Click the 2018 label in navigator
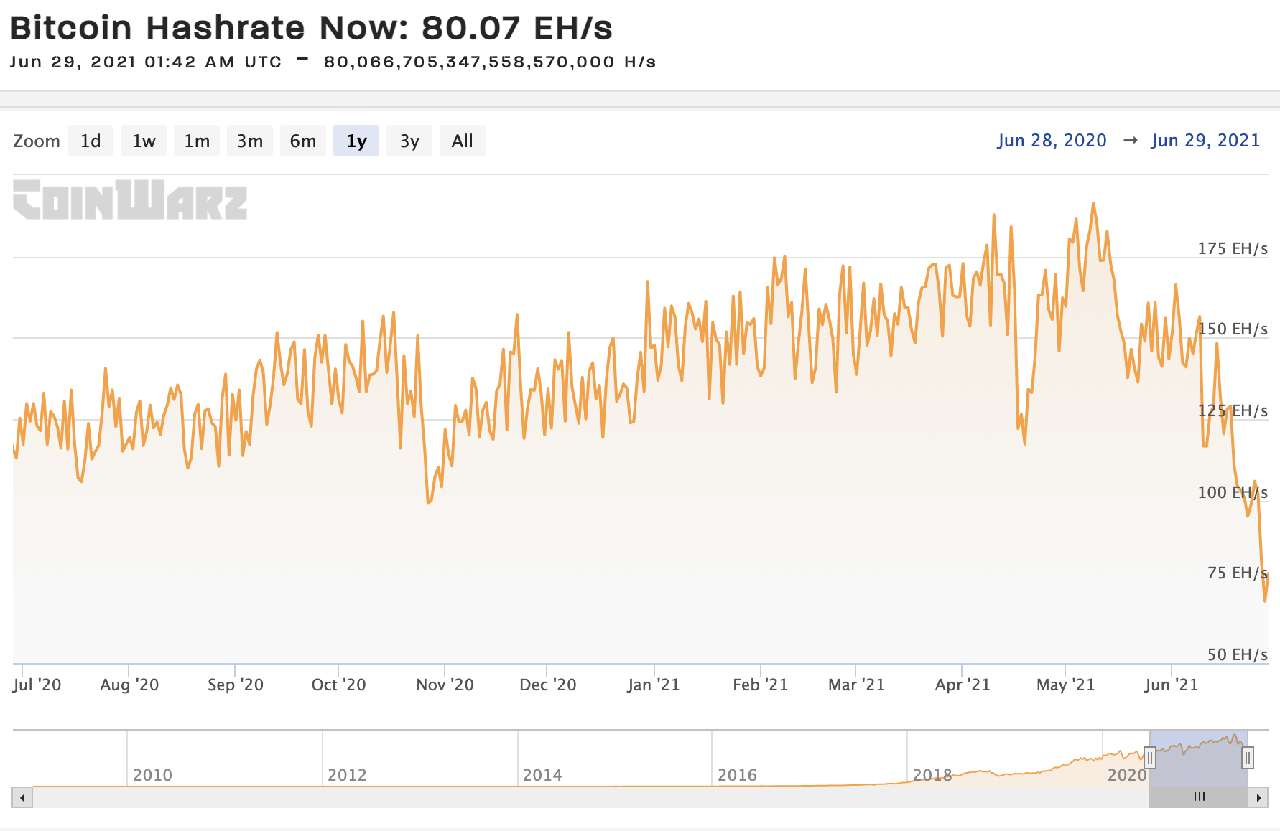Image resolution: width=1280 pixels, height=831 pixels. pos(932,775)
